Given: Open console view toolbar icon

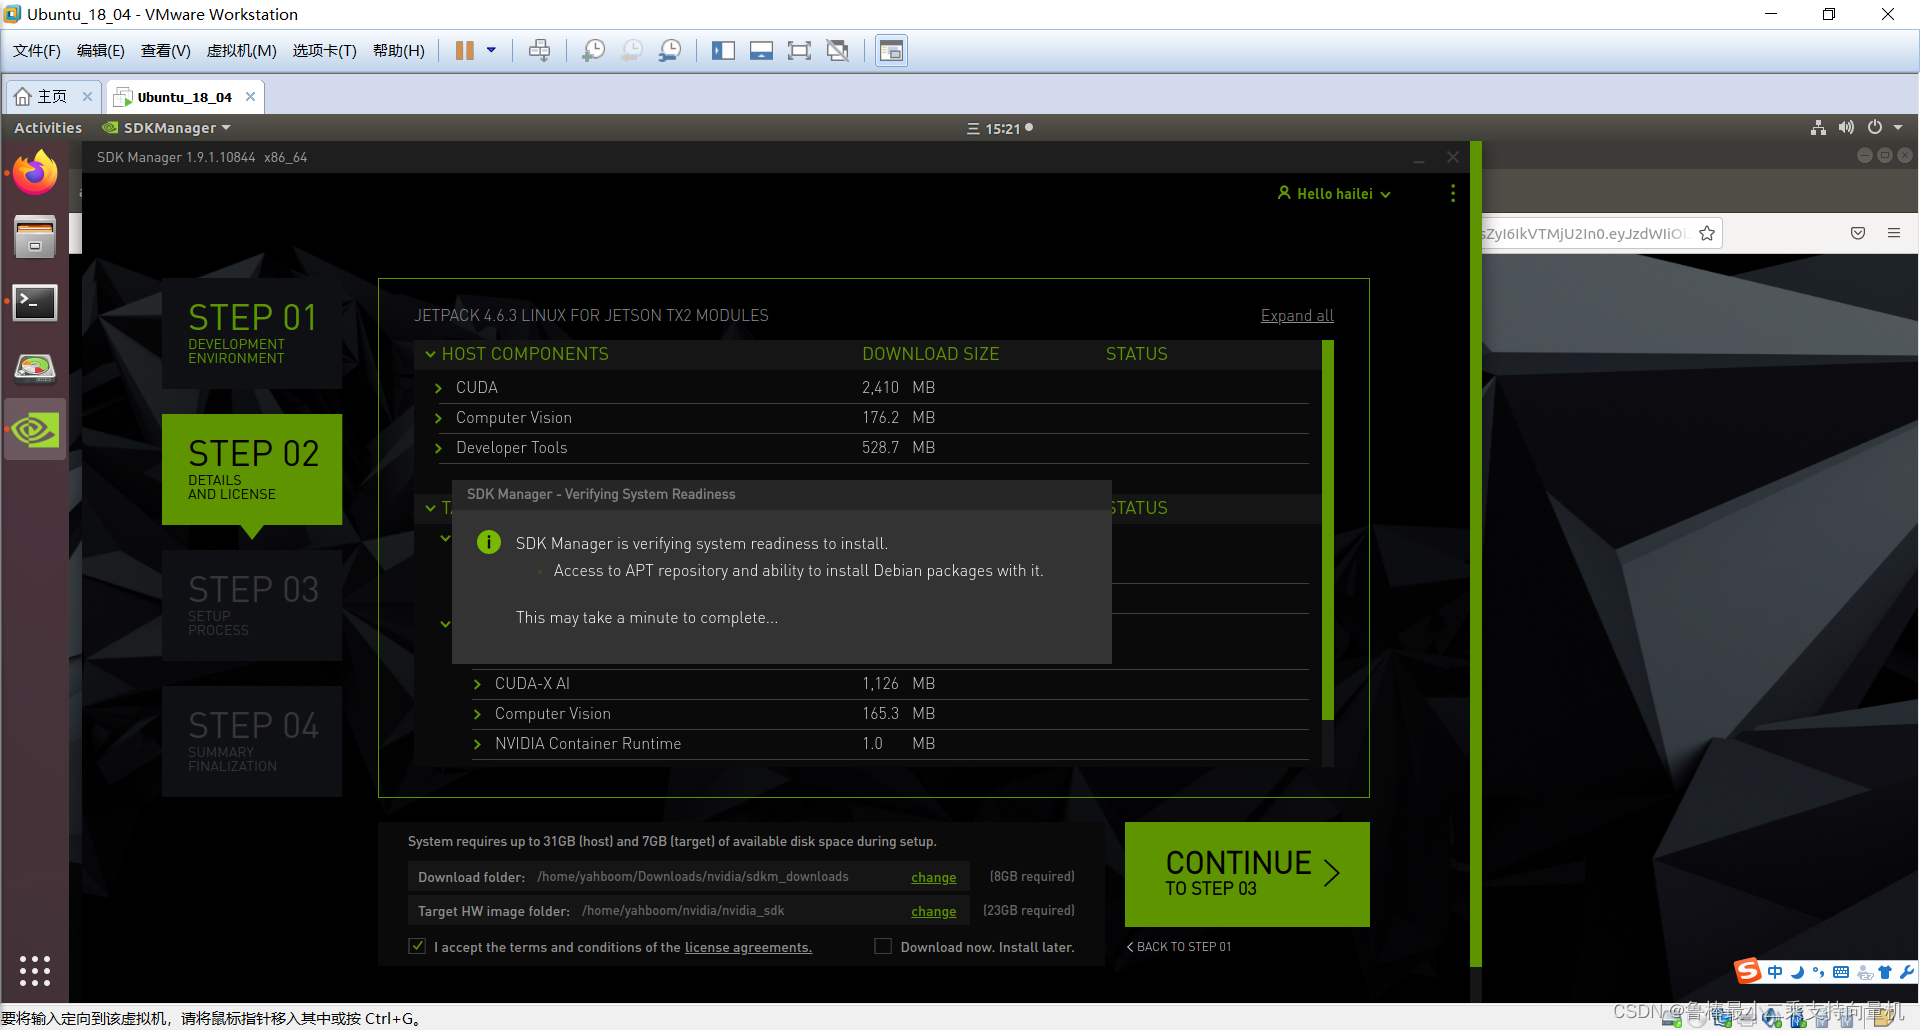Looking at the screenshot, I should tap(891, 51).
